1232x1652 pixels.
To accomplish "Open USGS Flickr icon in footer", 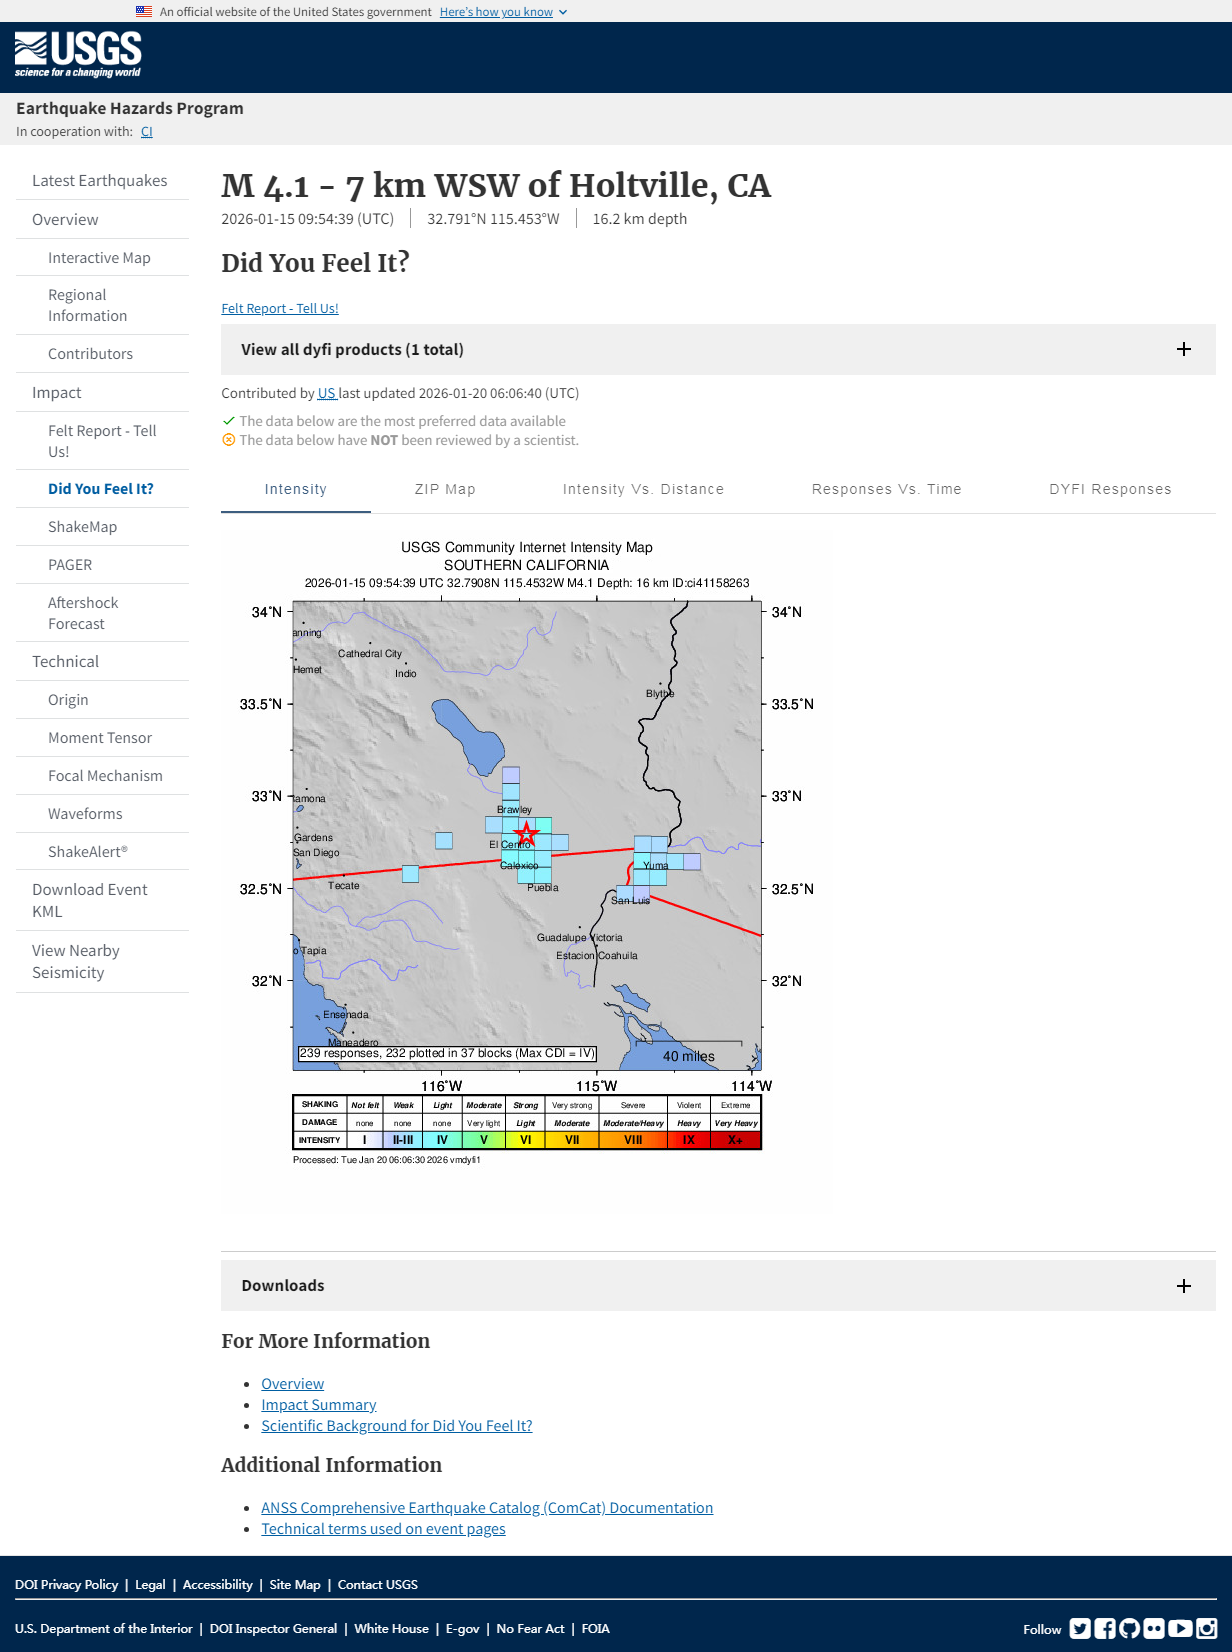I will (1155, 1629).
